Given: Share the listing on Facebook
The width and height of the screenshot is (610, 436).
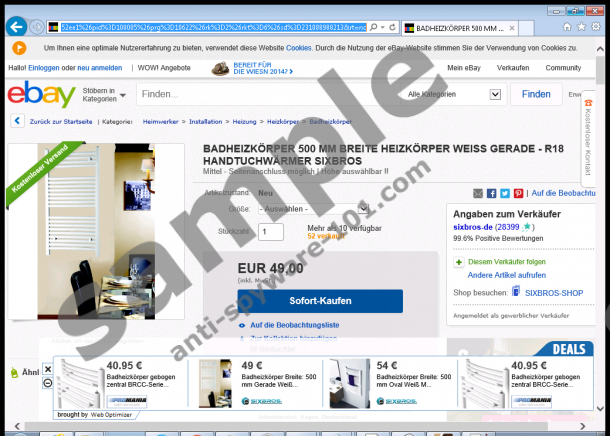Looking at the screenshot, I should click(491, 193).
